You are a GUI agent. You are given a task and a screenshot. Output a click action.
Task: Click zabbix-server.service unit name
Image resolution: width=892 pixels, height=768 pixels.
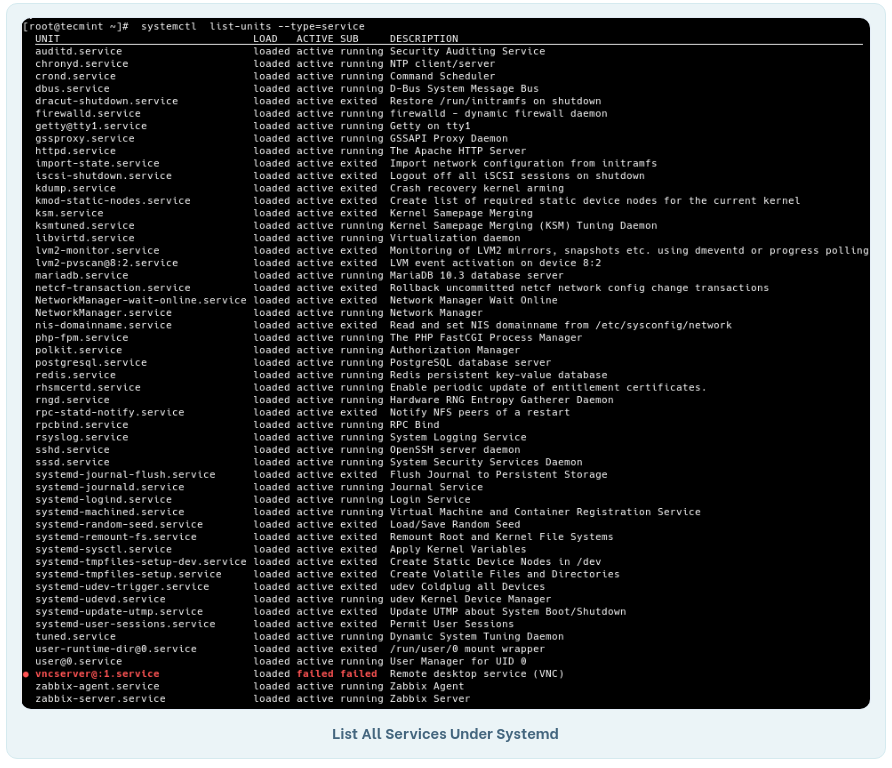tap(100, 699)
